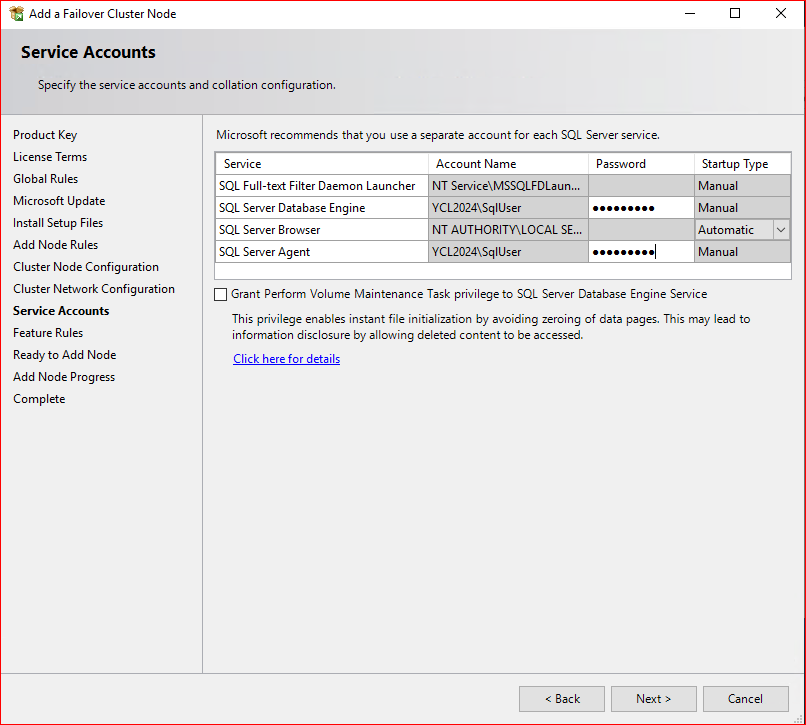Select Service Accounts step in sidebar
Screen dimensions: 806x725
pos(61,311)
